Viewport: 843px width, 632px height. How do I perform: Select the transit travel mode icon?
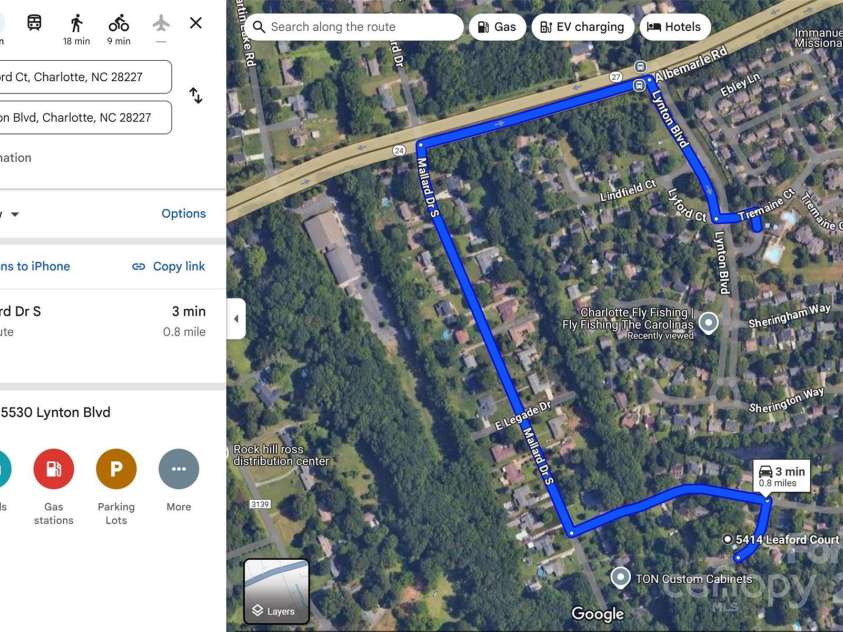[34, 23]
